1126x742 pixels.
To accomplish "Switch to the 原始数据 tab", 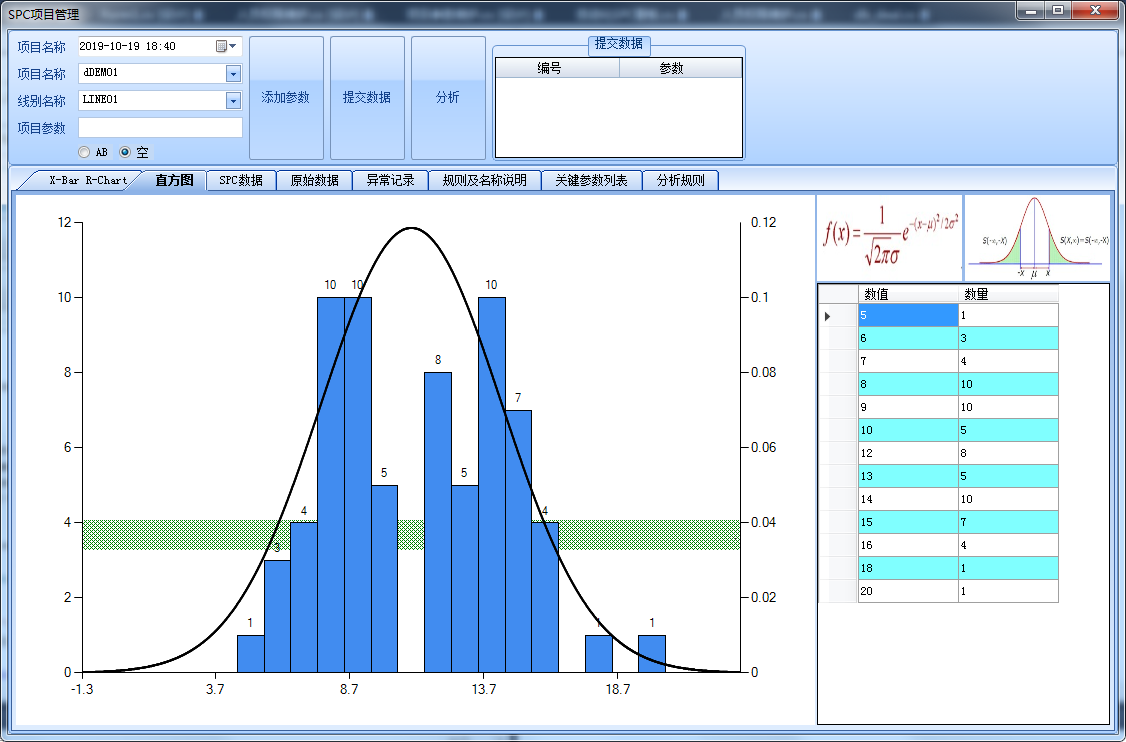I will tap(314, 181).
